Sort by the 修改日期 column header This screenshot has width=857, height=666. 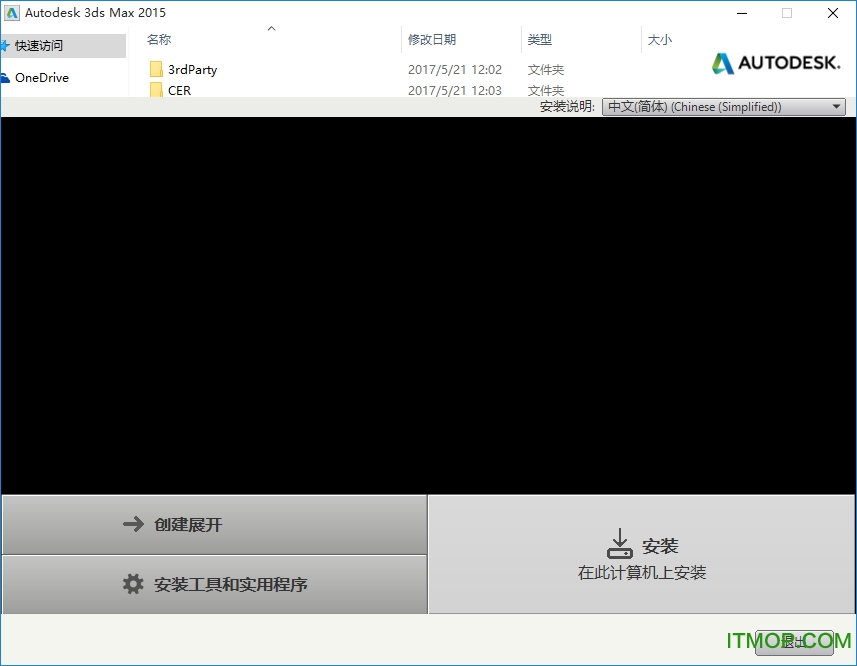432,39
